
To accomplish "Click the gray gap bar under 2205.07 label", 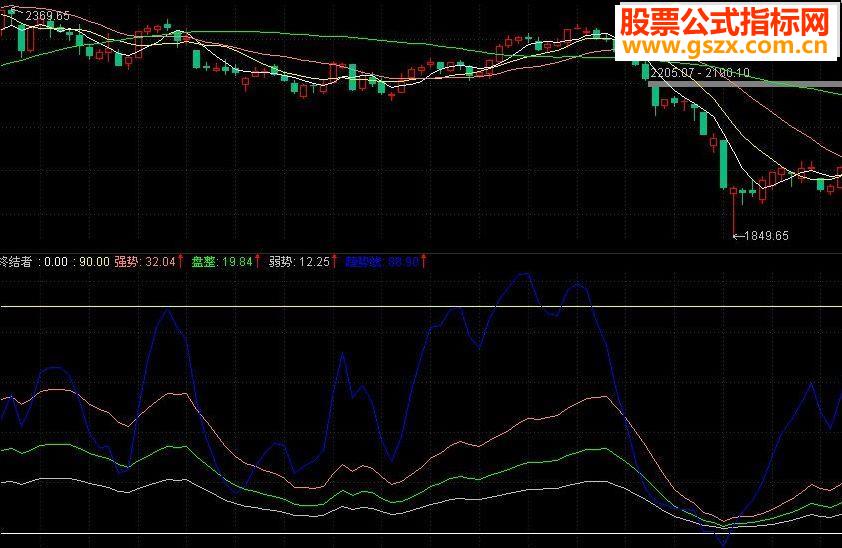I will point(745,84).
